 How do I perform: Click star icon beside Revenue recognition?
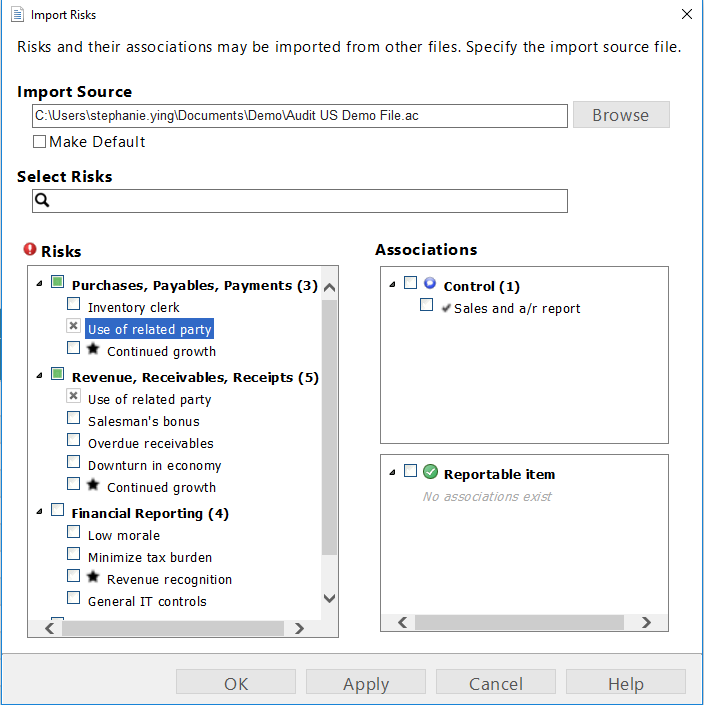coord(93,577)
